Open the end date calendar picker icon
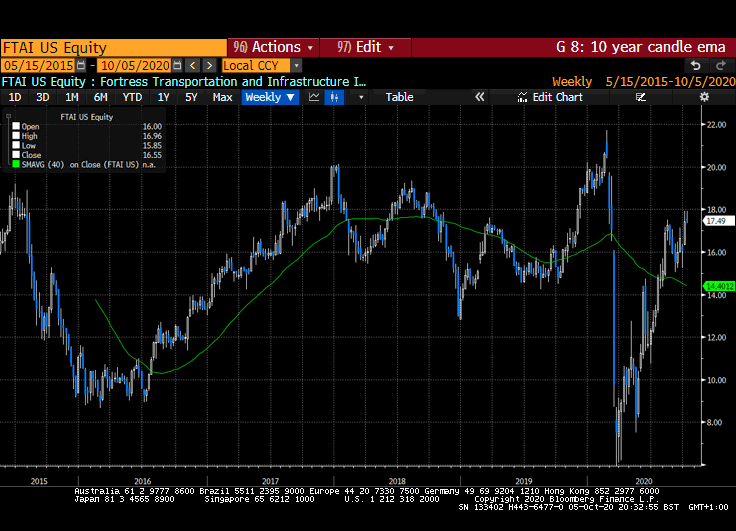The height and width of the screenshot is (531, 736). click(177, 65)
